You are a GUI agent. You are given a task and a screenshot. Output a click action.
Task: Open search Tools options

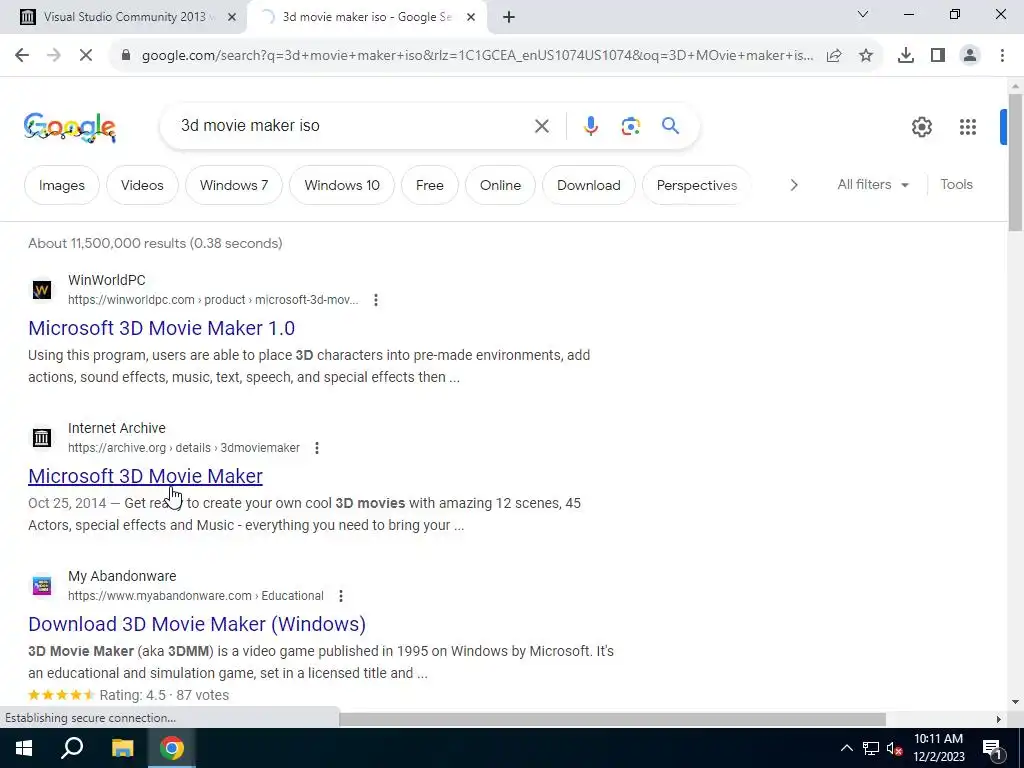[956, 185]
